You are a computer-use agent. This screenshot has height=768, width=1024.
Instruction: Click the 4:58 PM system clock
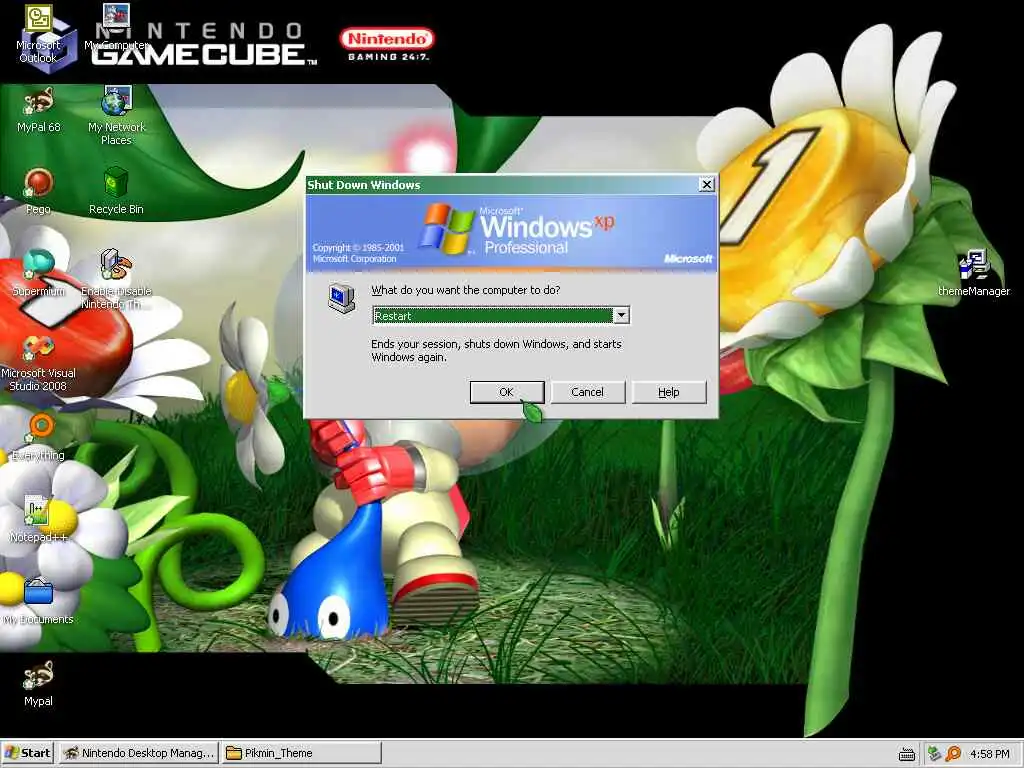[989, 754]
